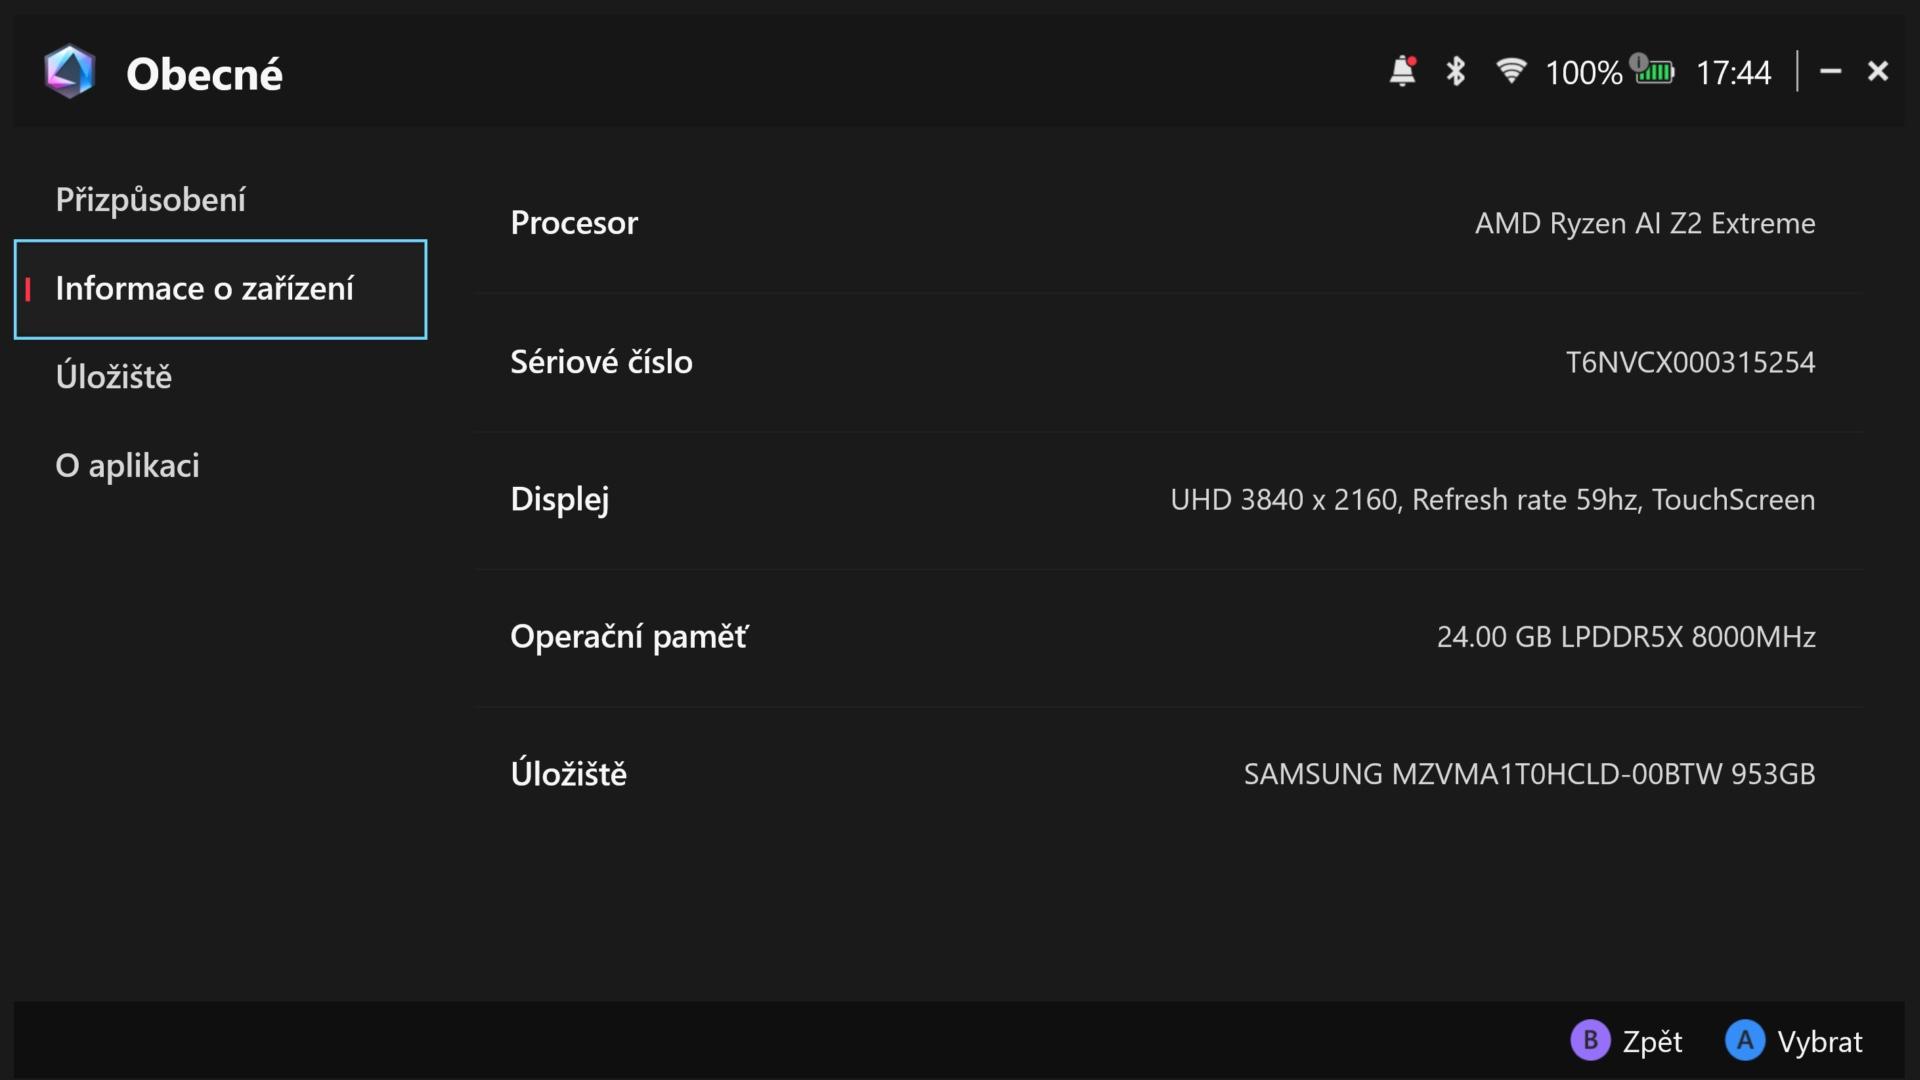
Task: Click the SAMSUNG storage model text
Action: point(1528,774)
